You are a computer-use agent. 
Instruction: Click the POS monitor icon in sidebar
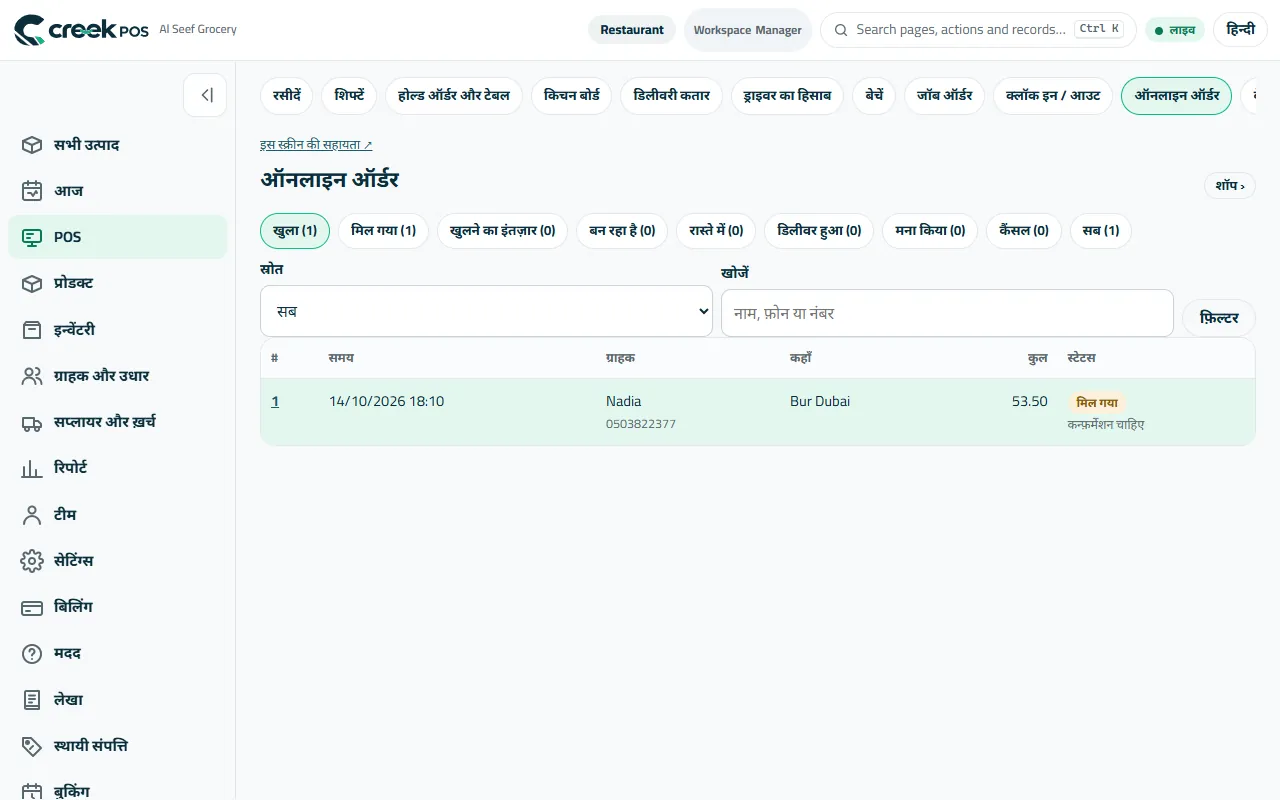pos(32,237)
